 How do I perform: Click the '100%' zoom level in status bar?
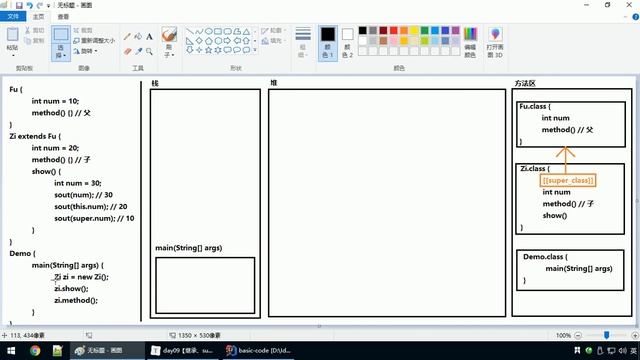click(563, 336)
